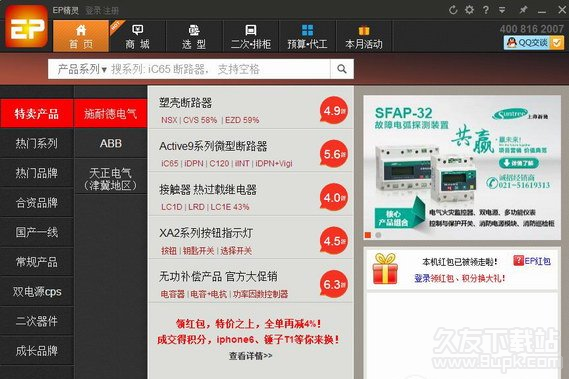Viewport: 569px width, 379px height.
Task: Select 二次器件 category
Action: point(37,321)
